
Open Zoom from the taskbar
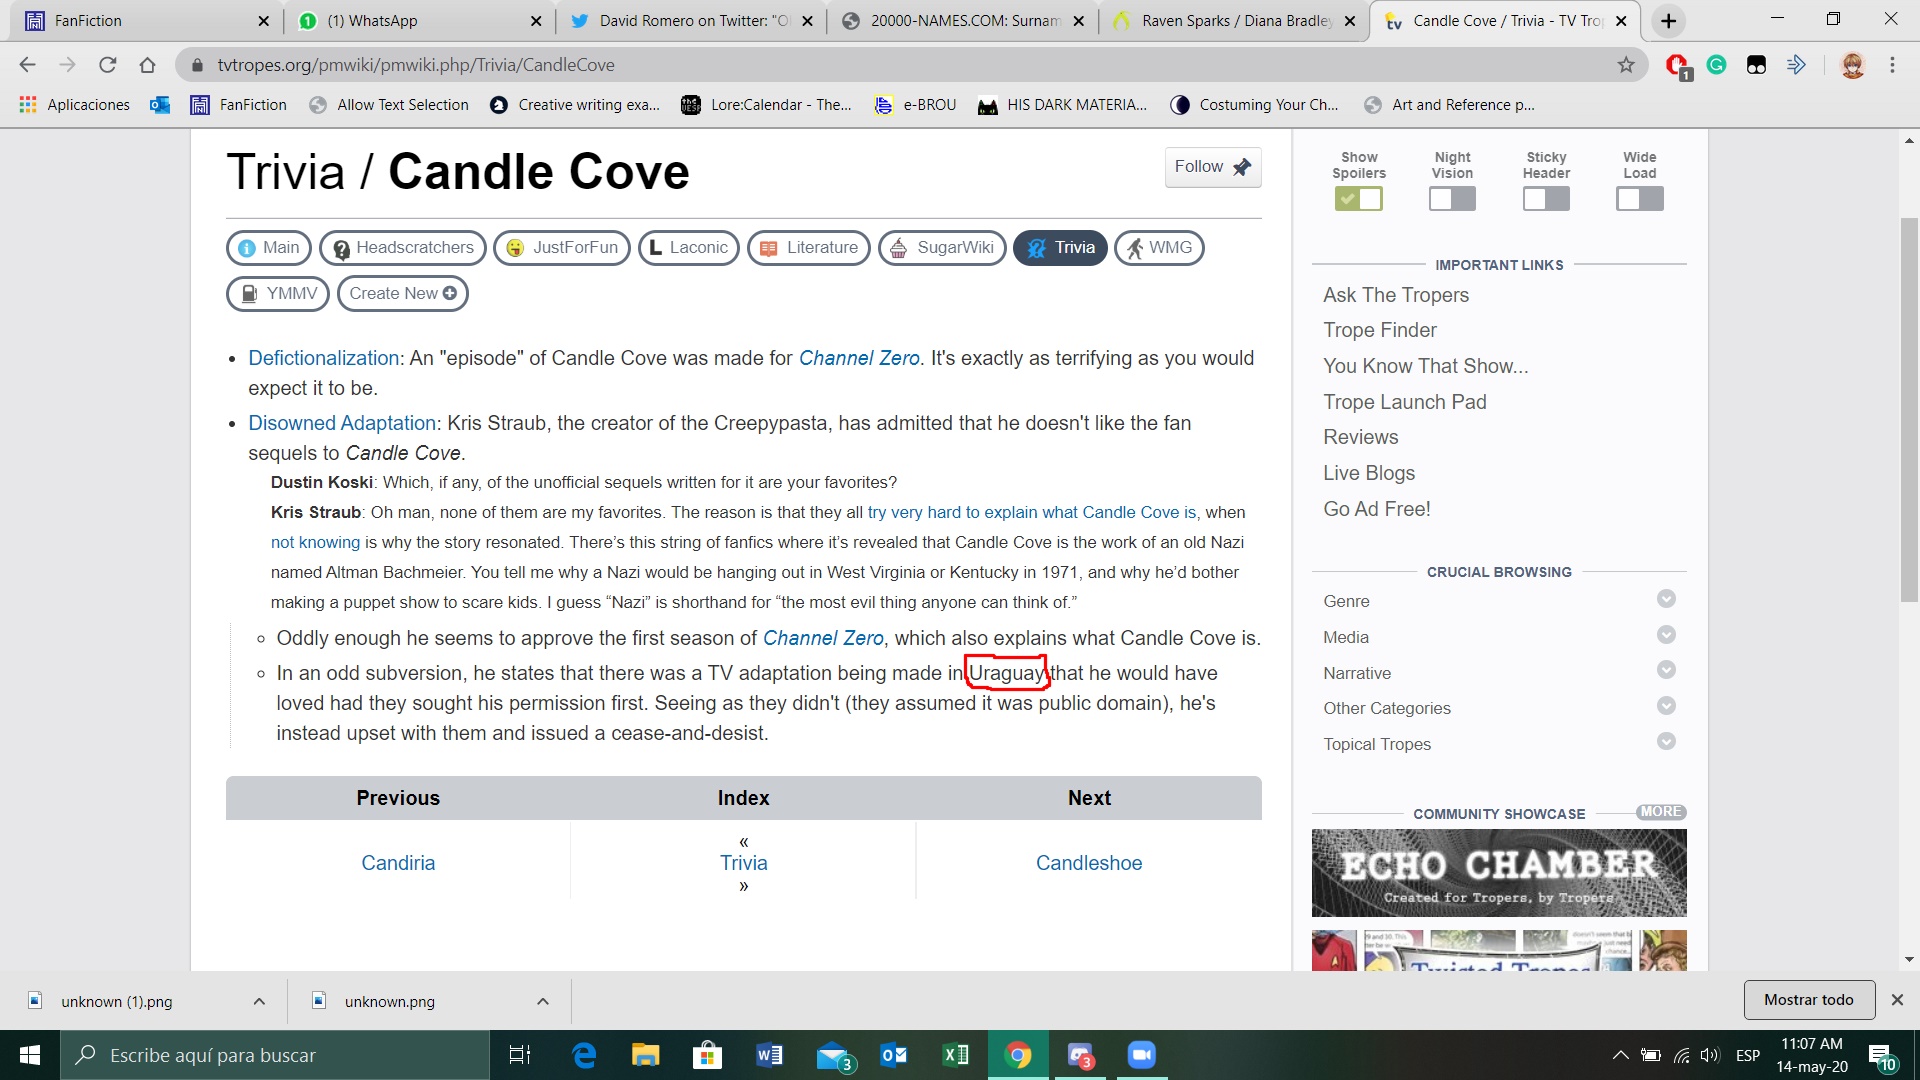(1141, 1055)
